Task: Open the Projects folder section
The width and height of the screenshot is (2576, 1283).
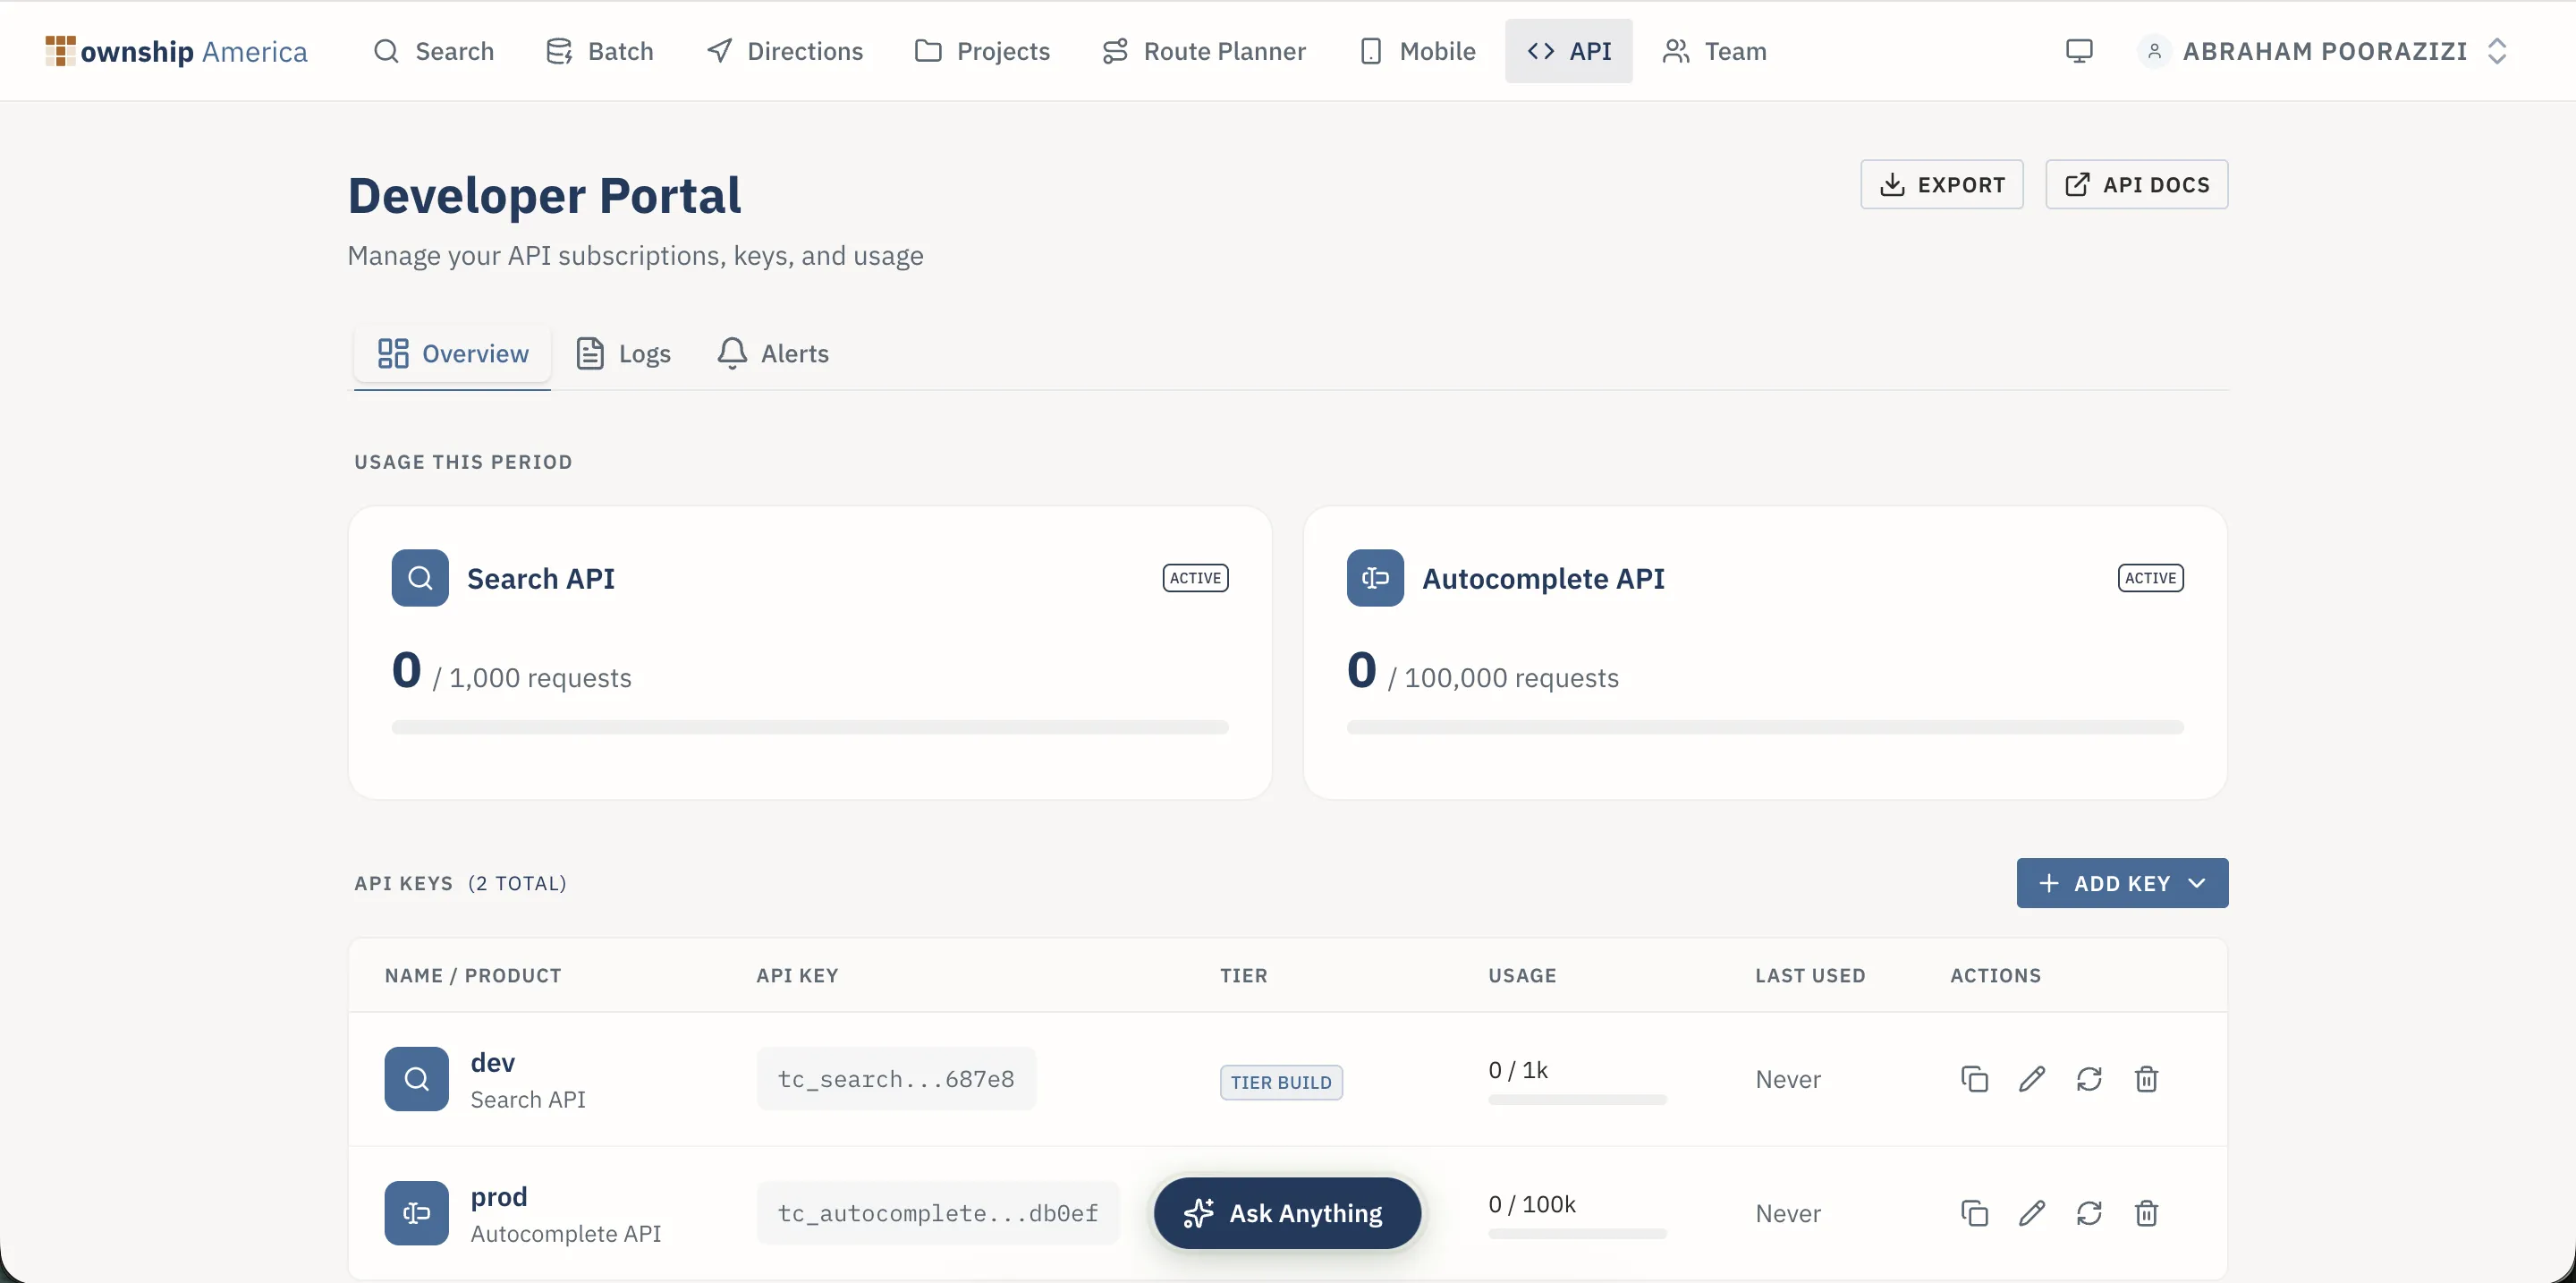Action: click(x=983, y=51)
